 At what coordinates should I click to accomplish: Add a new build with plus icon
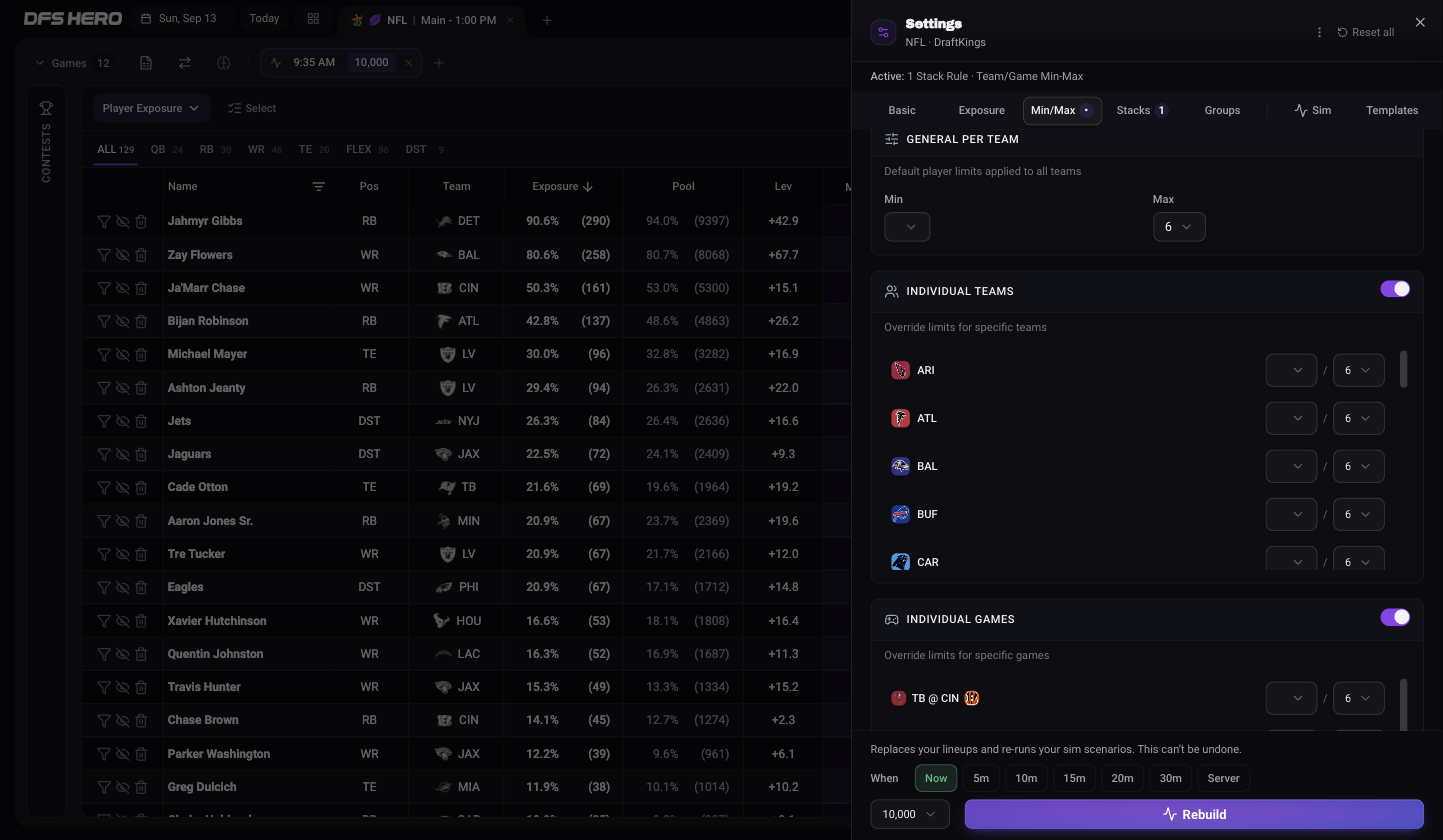click(439, 63)
